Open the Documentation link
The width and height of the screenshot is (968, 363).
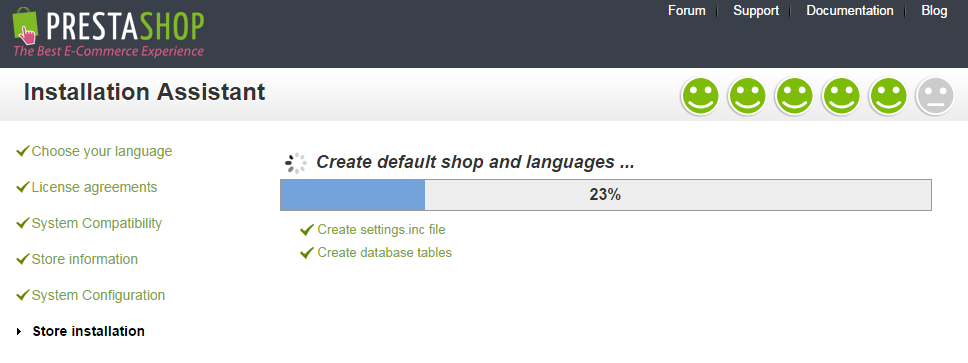click(x=849, y=10)
